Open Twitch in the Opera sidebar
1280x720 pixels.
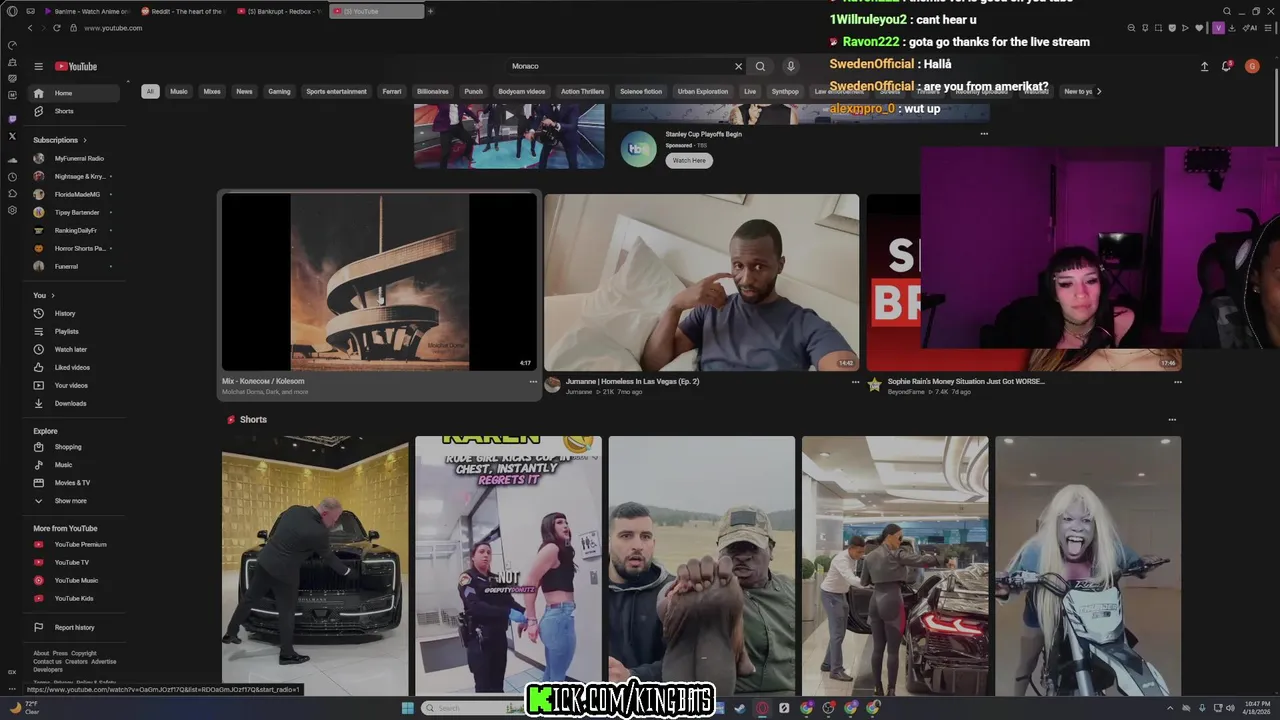point(12,119)
